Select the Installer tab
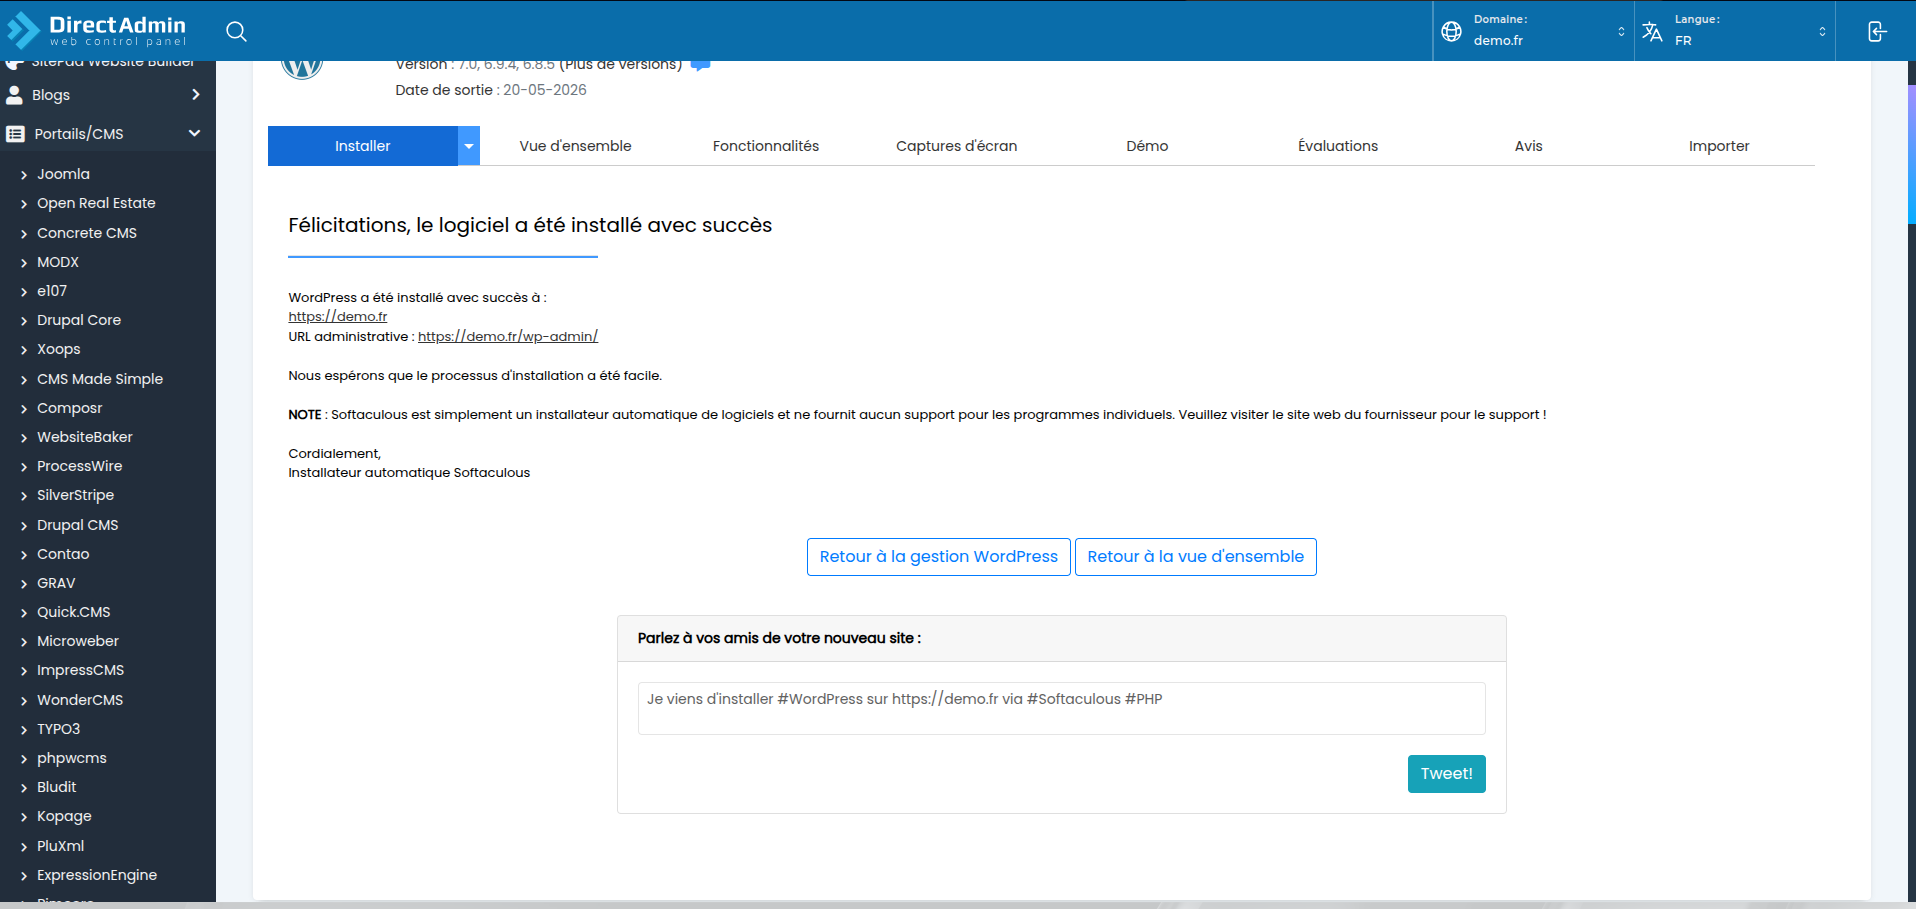1916x909 pixels. click(362, 146)
